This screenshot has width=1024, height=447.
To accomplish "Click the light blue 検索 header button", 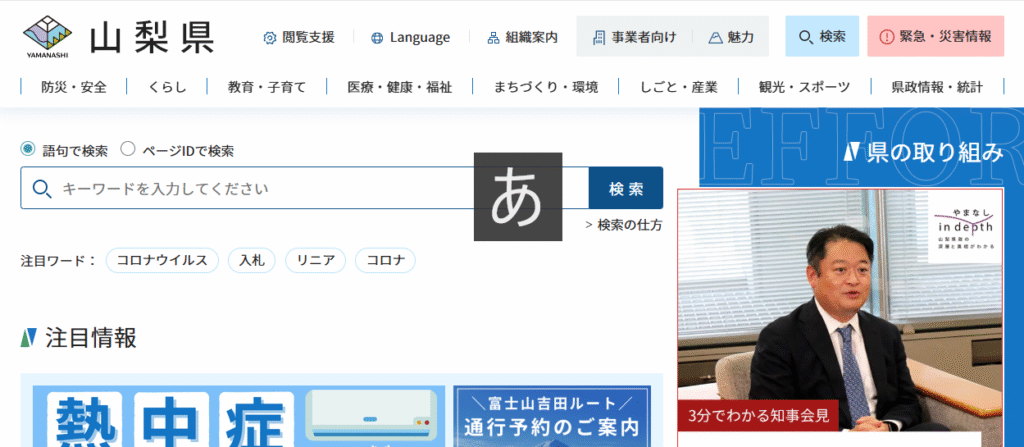I will point(822,37).
